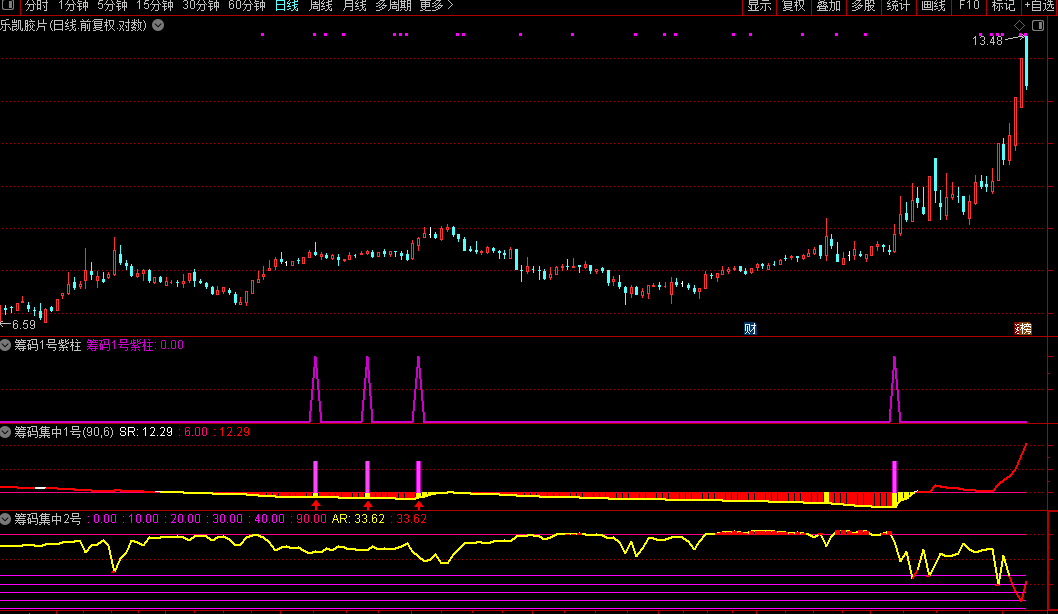
Task: Expand 乐凯胶片 main chart dropdown arrow
Action: 157,25
